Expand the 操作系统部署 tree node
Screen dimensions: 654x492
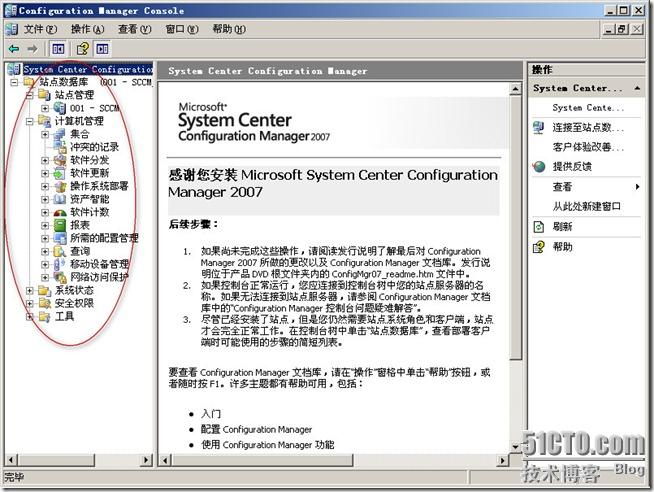45,186
